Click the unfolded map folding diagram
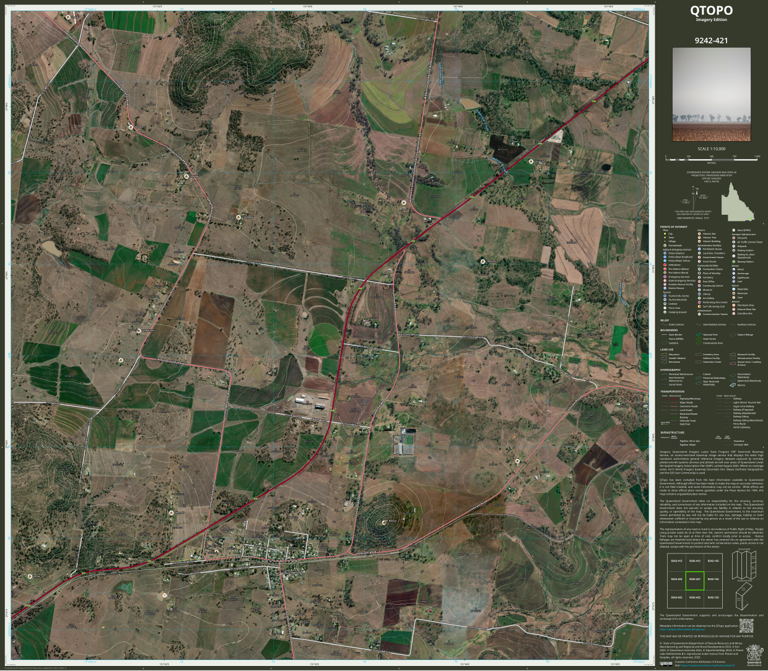The width and height of the screenshot is (768, 671). pyautogui.click(x=744, y=566)
